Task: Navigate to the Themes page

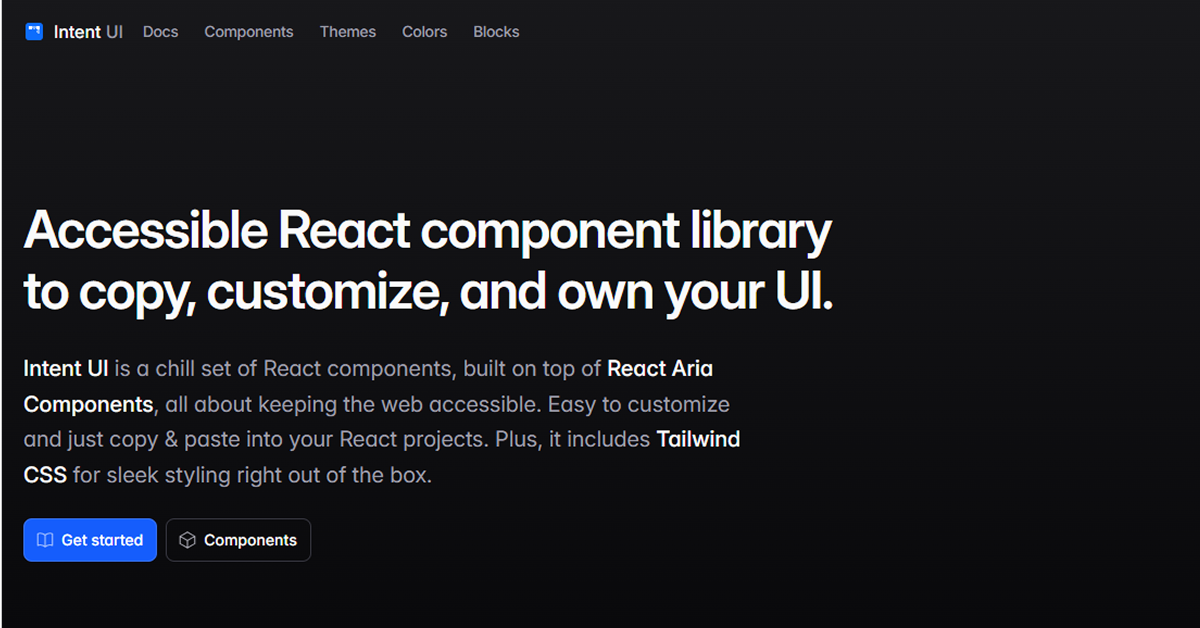Action: pos(347,32)
